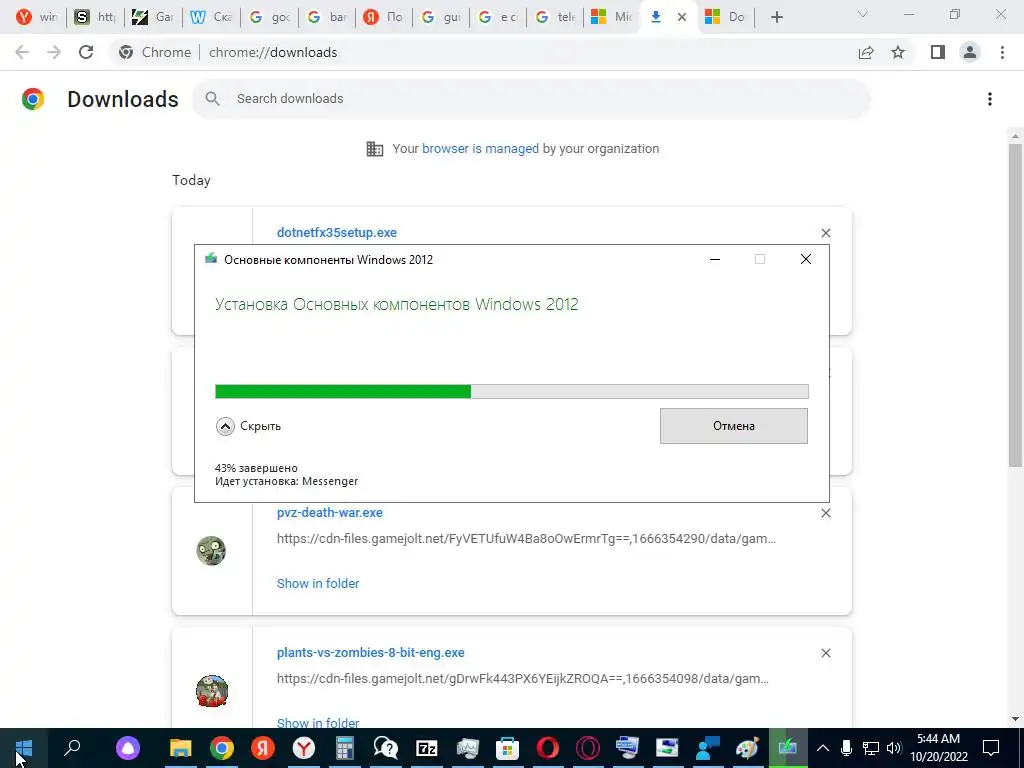This screenshot has width=1024, height=768.
Task: Open Chrome main three-dot menu
Action: click(1002, 52)
